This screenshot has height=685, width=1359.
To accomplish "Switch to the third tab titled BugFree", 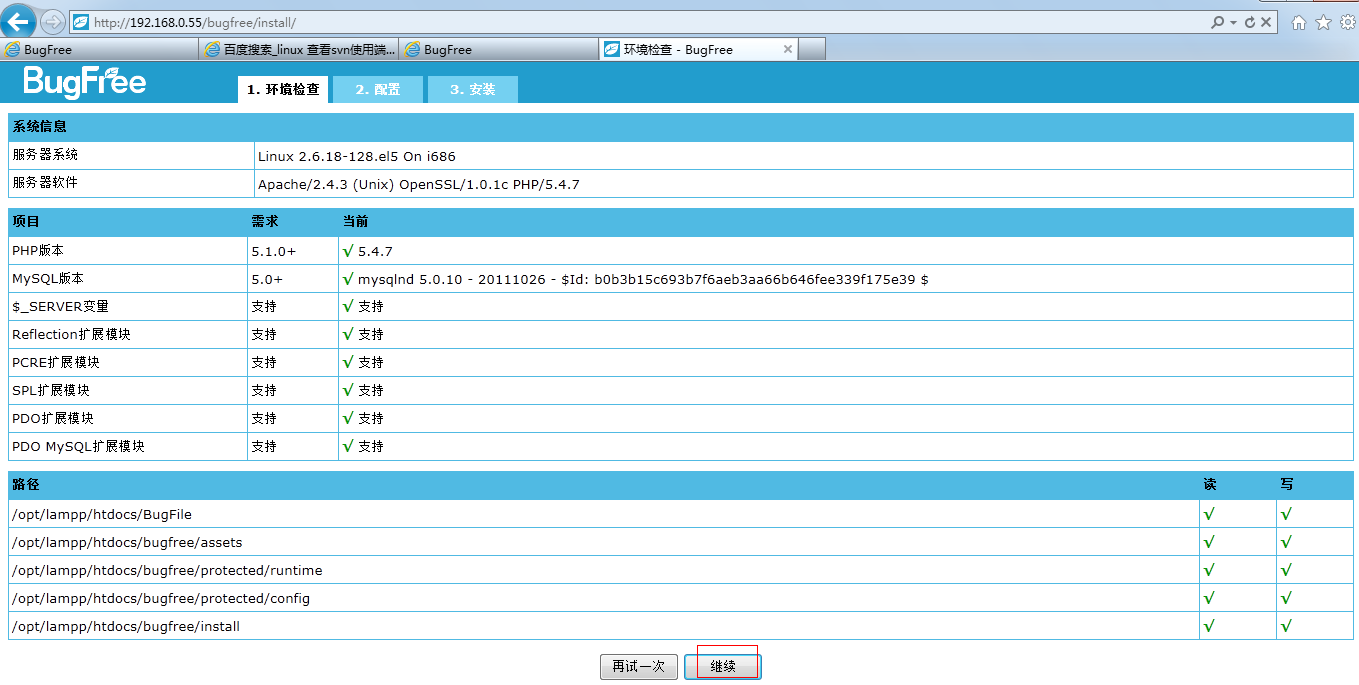I will pos(500,49).
